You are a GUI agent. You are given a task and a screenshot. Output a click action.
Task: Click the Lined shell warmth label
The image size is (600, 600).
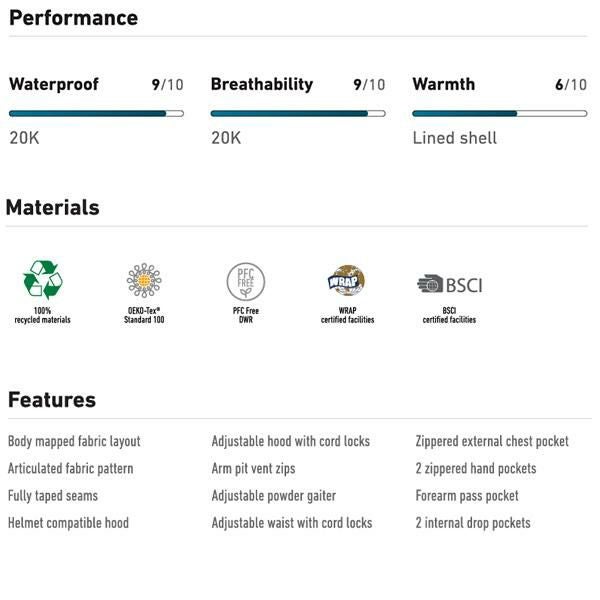pyautogui.click(x=454, y=138)
